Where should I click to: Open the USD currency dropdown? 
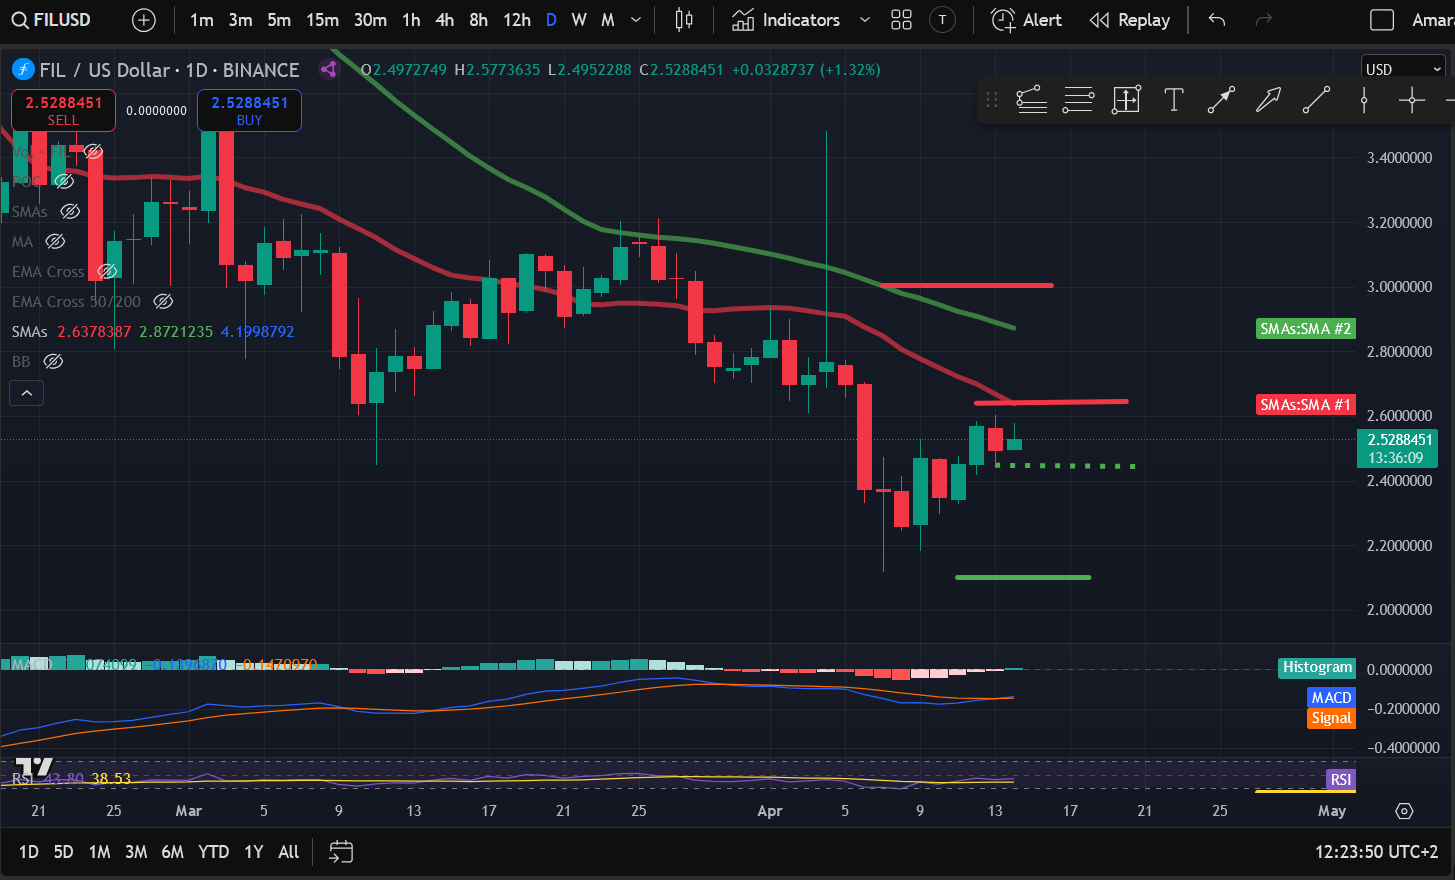[x=1404, y=69]
